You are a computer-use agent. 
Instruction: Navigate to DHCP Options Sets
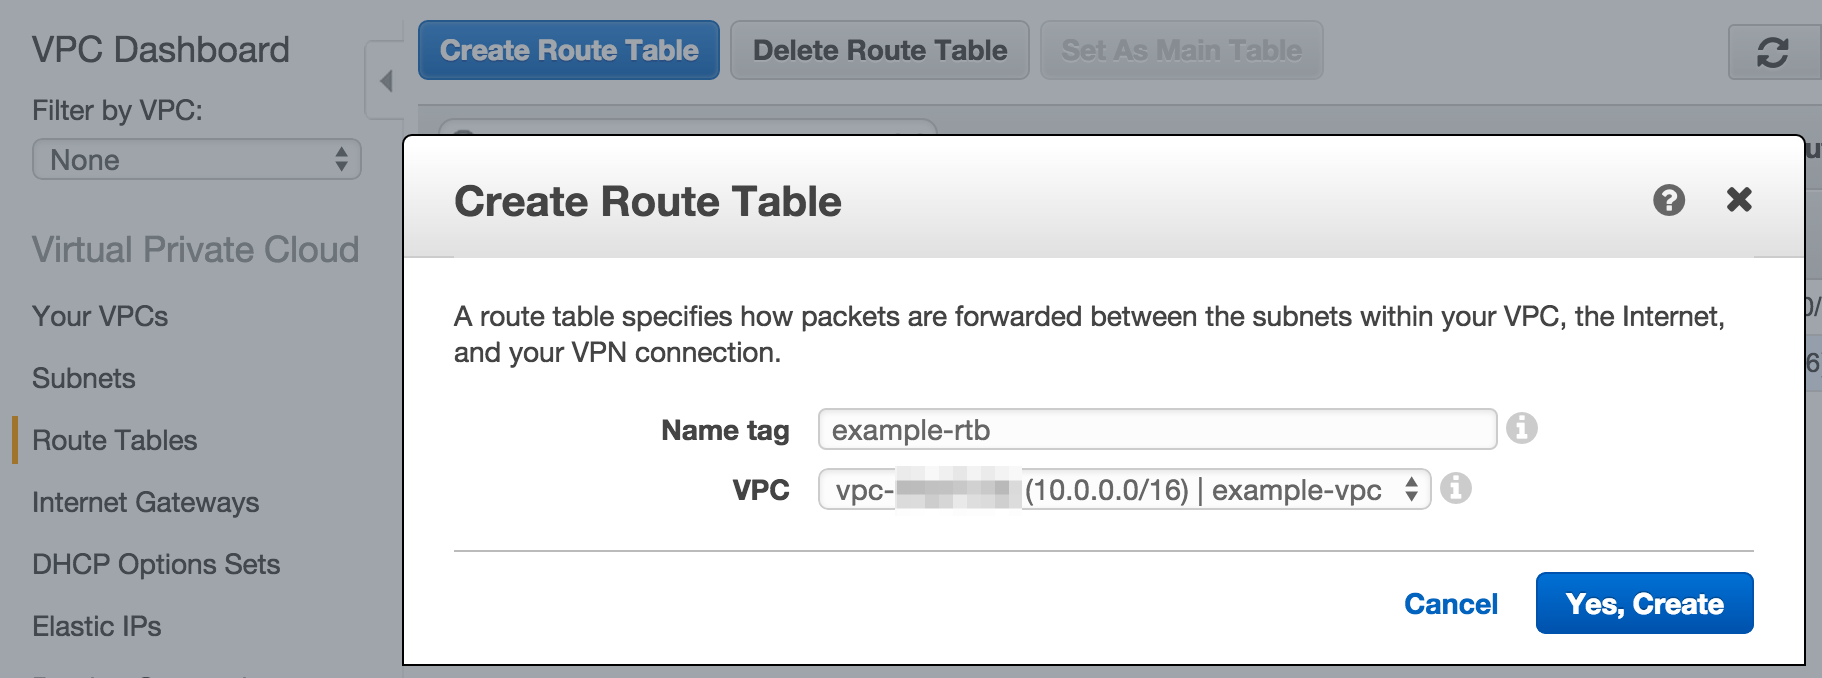point(155,564)
